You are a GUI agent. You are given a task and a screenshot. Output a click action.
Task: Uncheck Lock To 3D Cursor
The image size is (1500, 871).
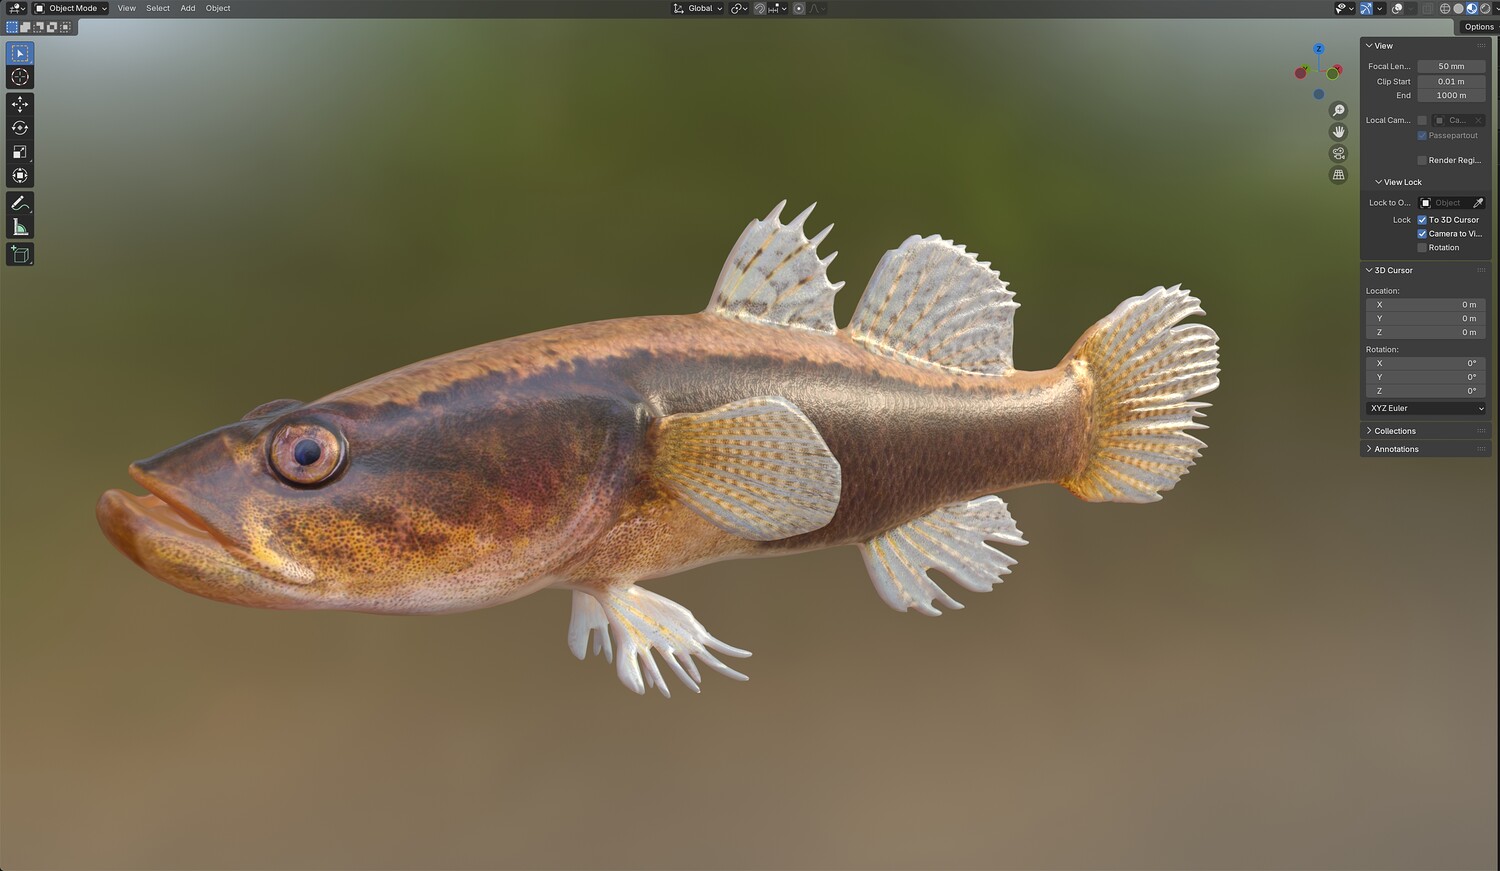pyautogui.click(x=1422, y=220)
